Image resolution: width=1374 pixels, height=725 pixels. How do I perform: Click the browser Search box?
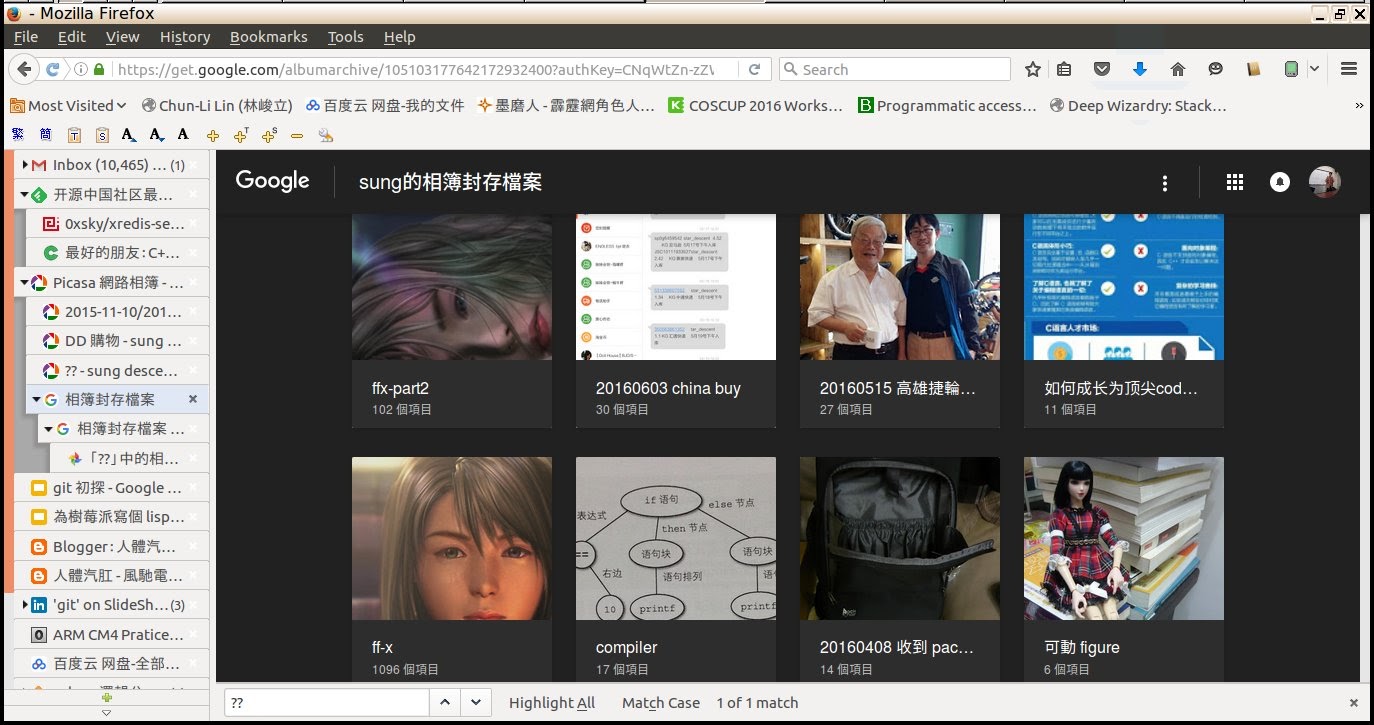pyautogui.click(x=895, y=69)
